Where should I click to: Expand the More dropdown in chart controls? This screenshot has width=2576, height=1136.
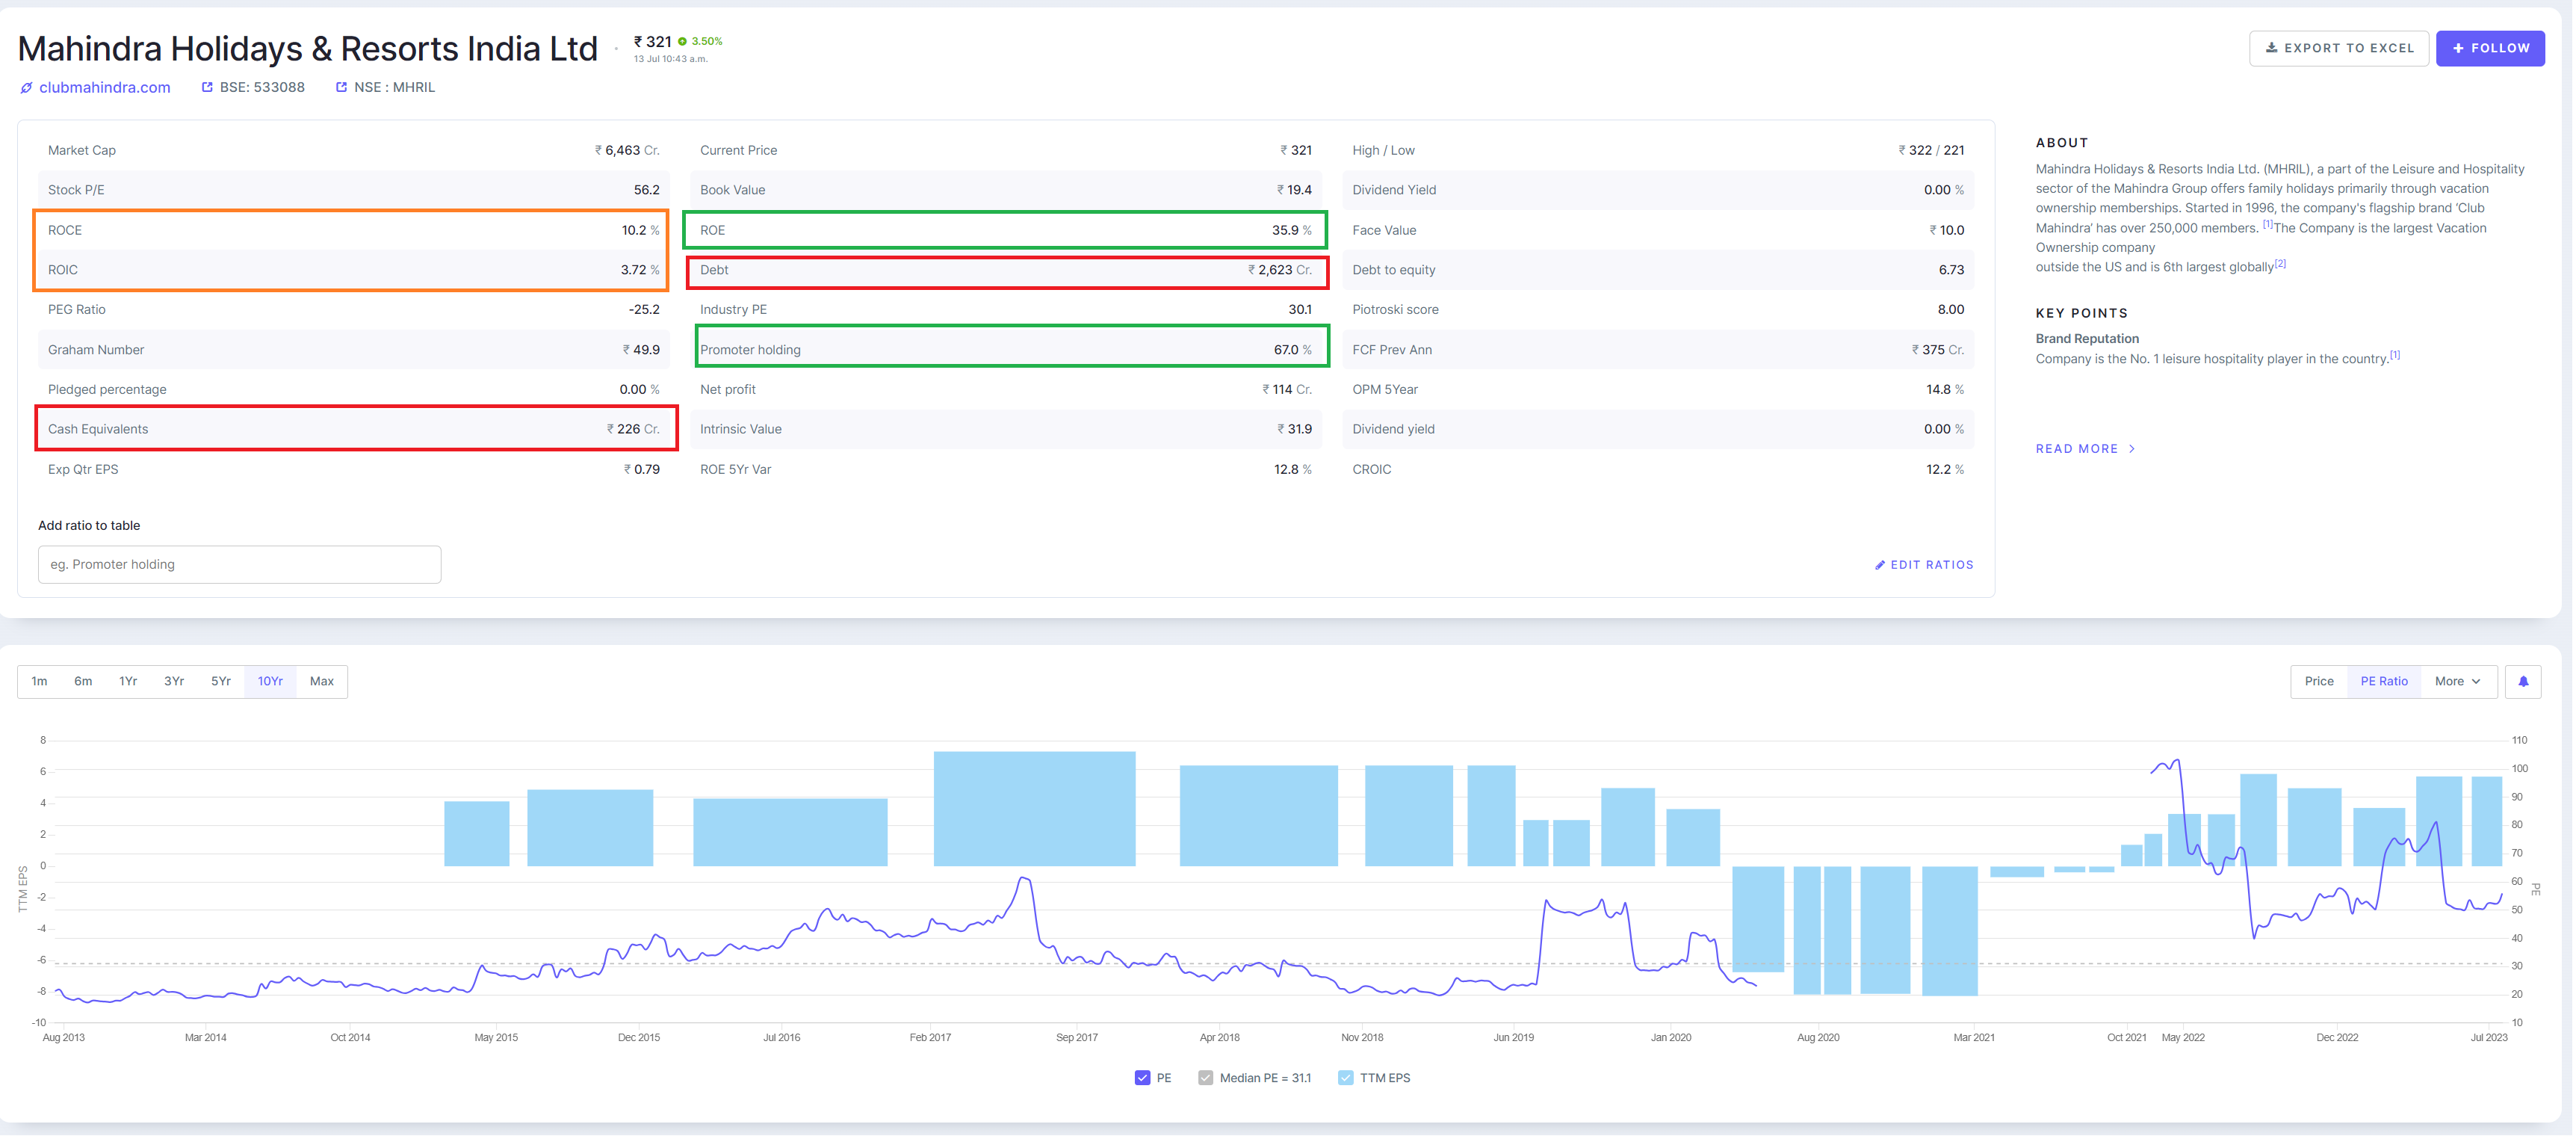point(2457,681)
